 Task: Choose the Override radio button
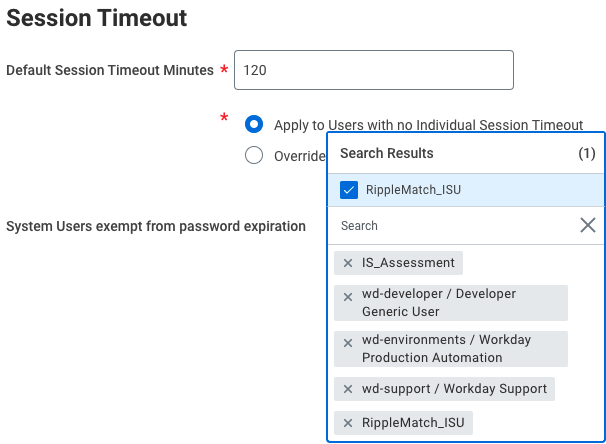point(254,155)
